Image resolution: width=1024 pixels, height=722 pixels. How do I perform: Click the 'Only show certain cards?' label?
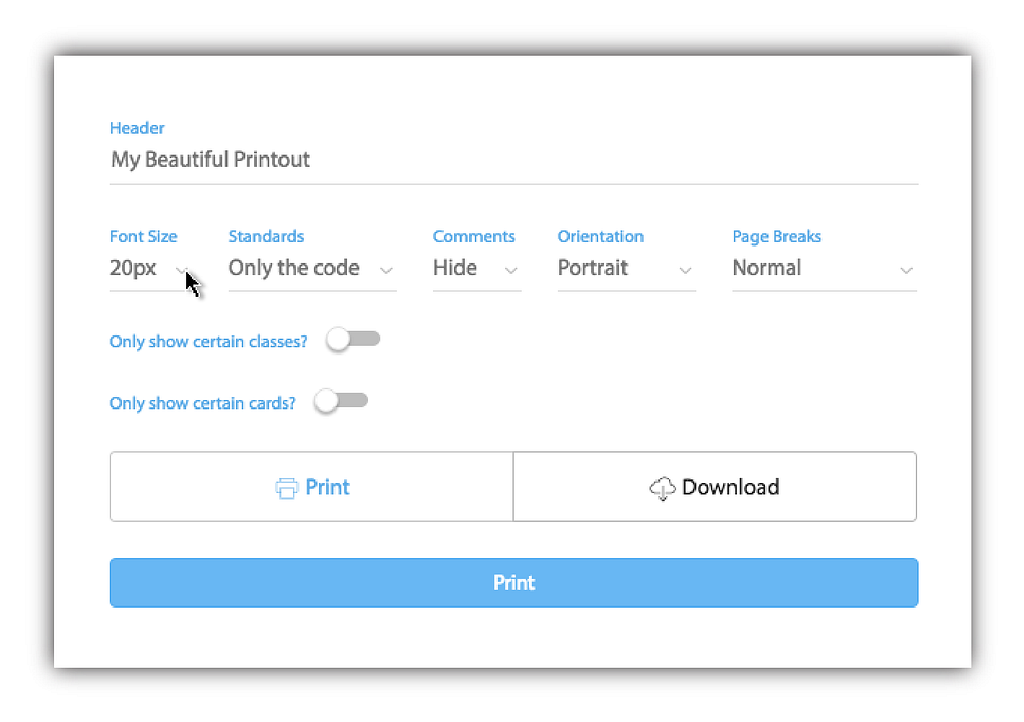[202, 403]
